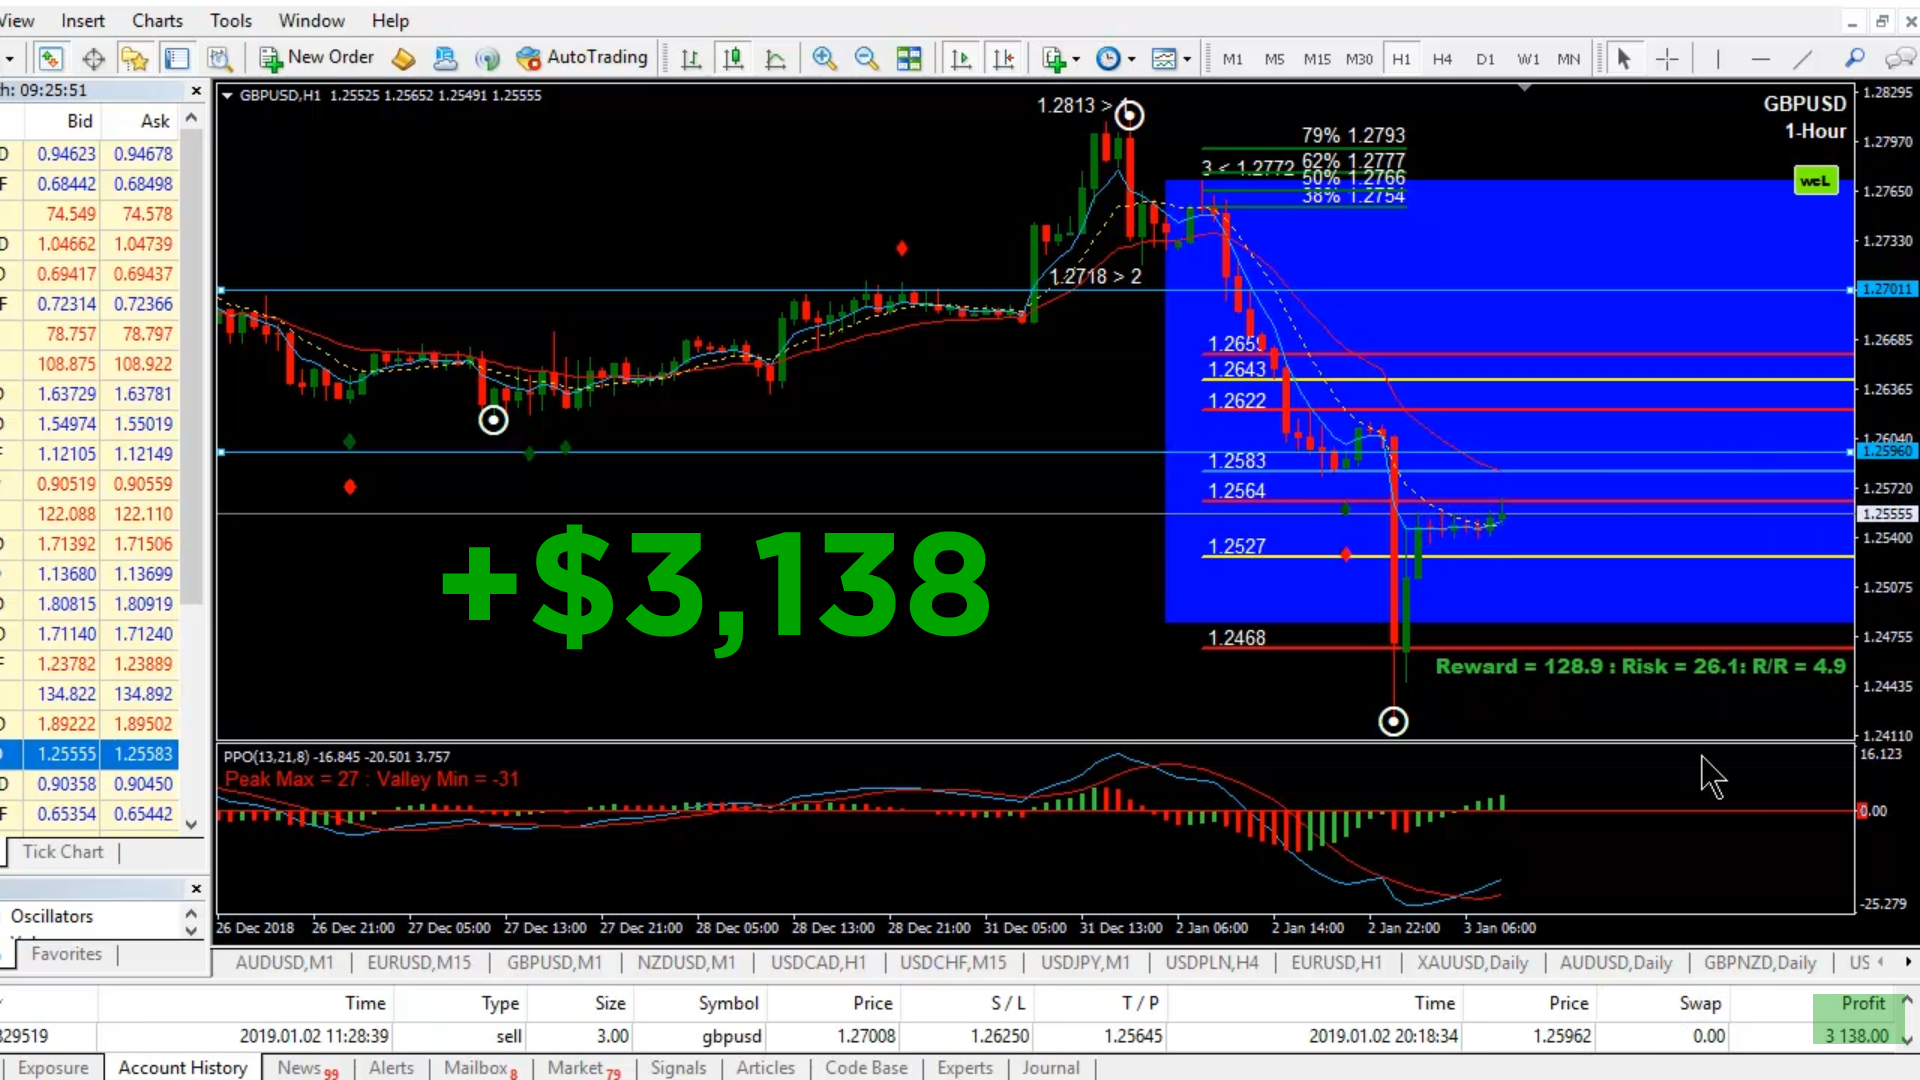
Task: Click the Market Watch vertical scrollbar
Action: [x=192, y=365]
